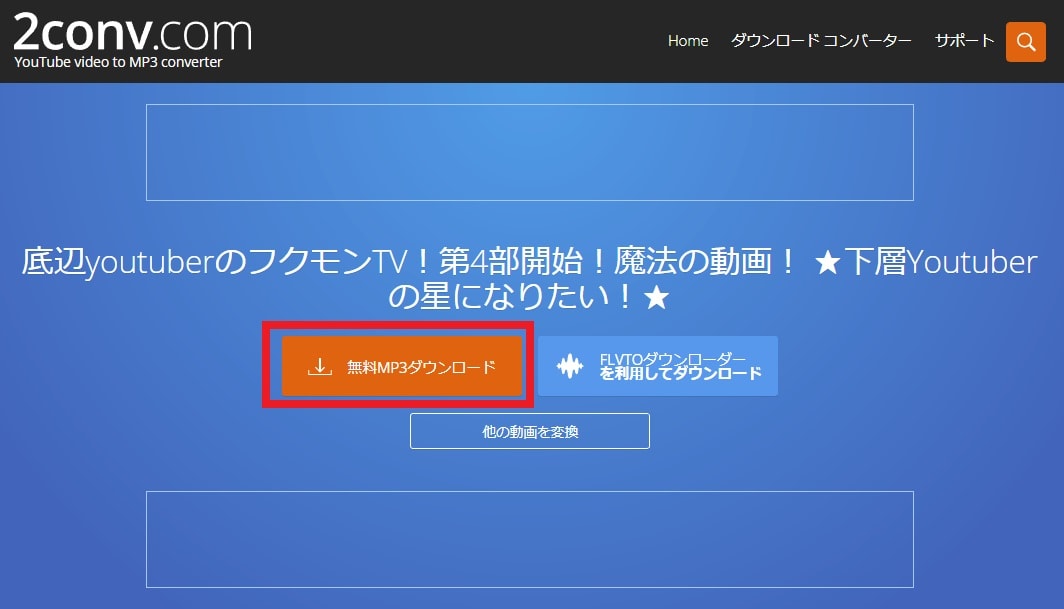Click the 他の動画を変換 button
This screenshot has width=1064, height=609.
[x=529, y=431]
